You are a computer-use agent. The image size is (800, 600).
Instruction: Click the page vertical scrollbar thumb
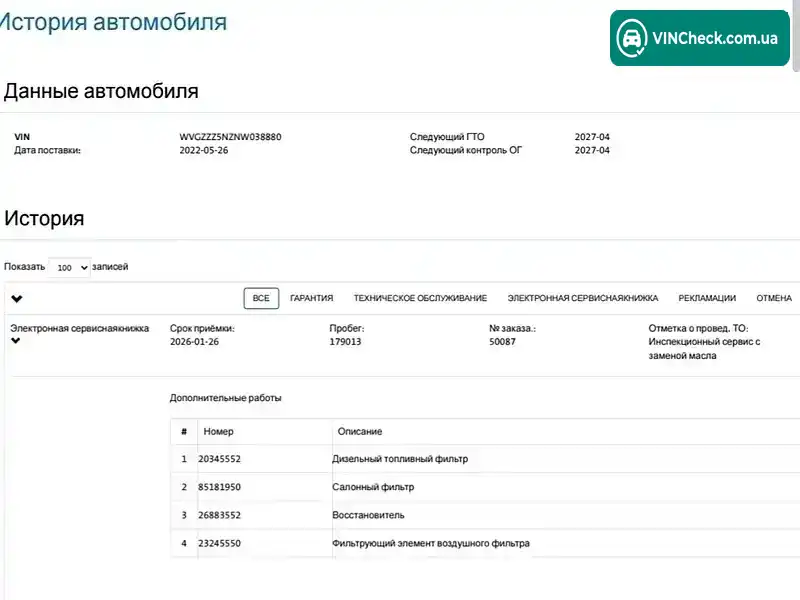click(796, 36)
